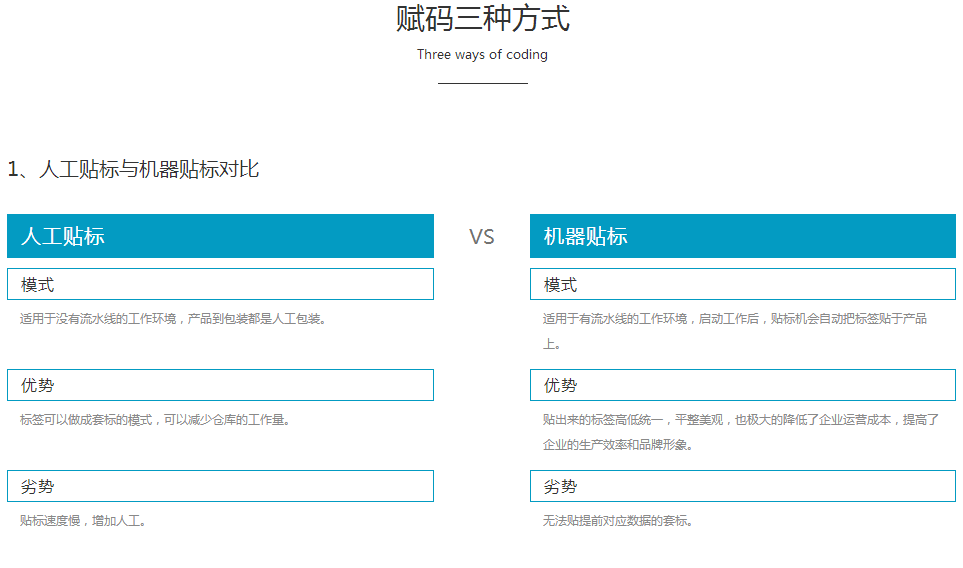The width and height of the screenshot is (963, 568).
Task: Click the 模式 box under 机器贴标
Action: pyautogui.click(x=743, y=284)
